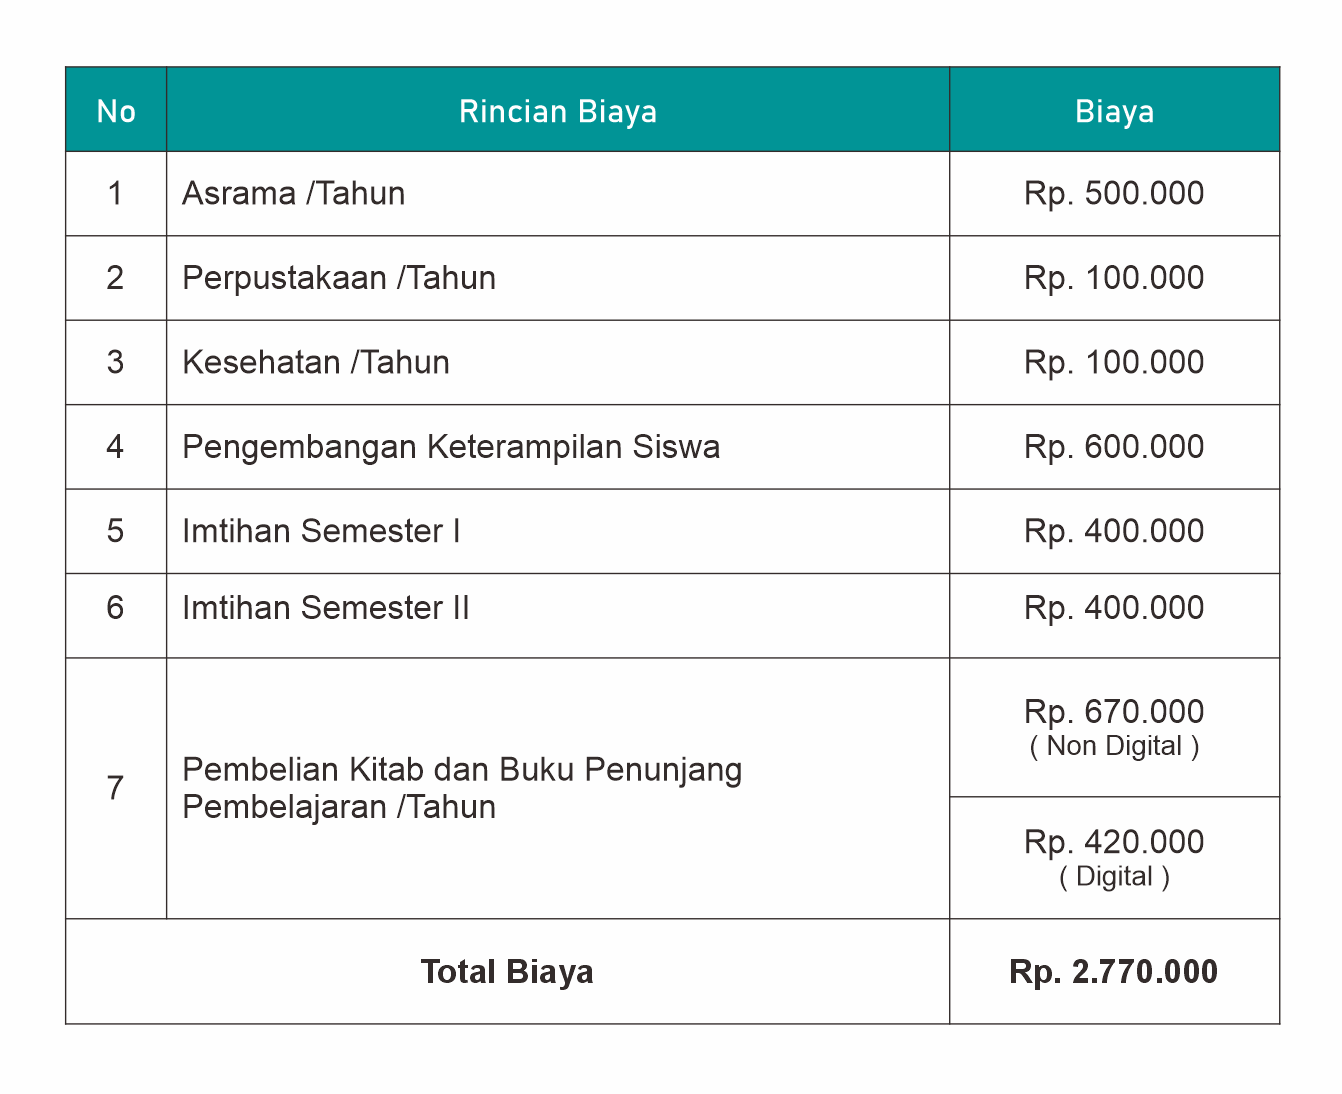
Task: Click the total amount "Rp. 2.770.000"
Action: point(1114,972)
